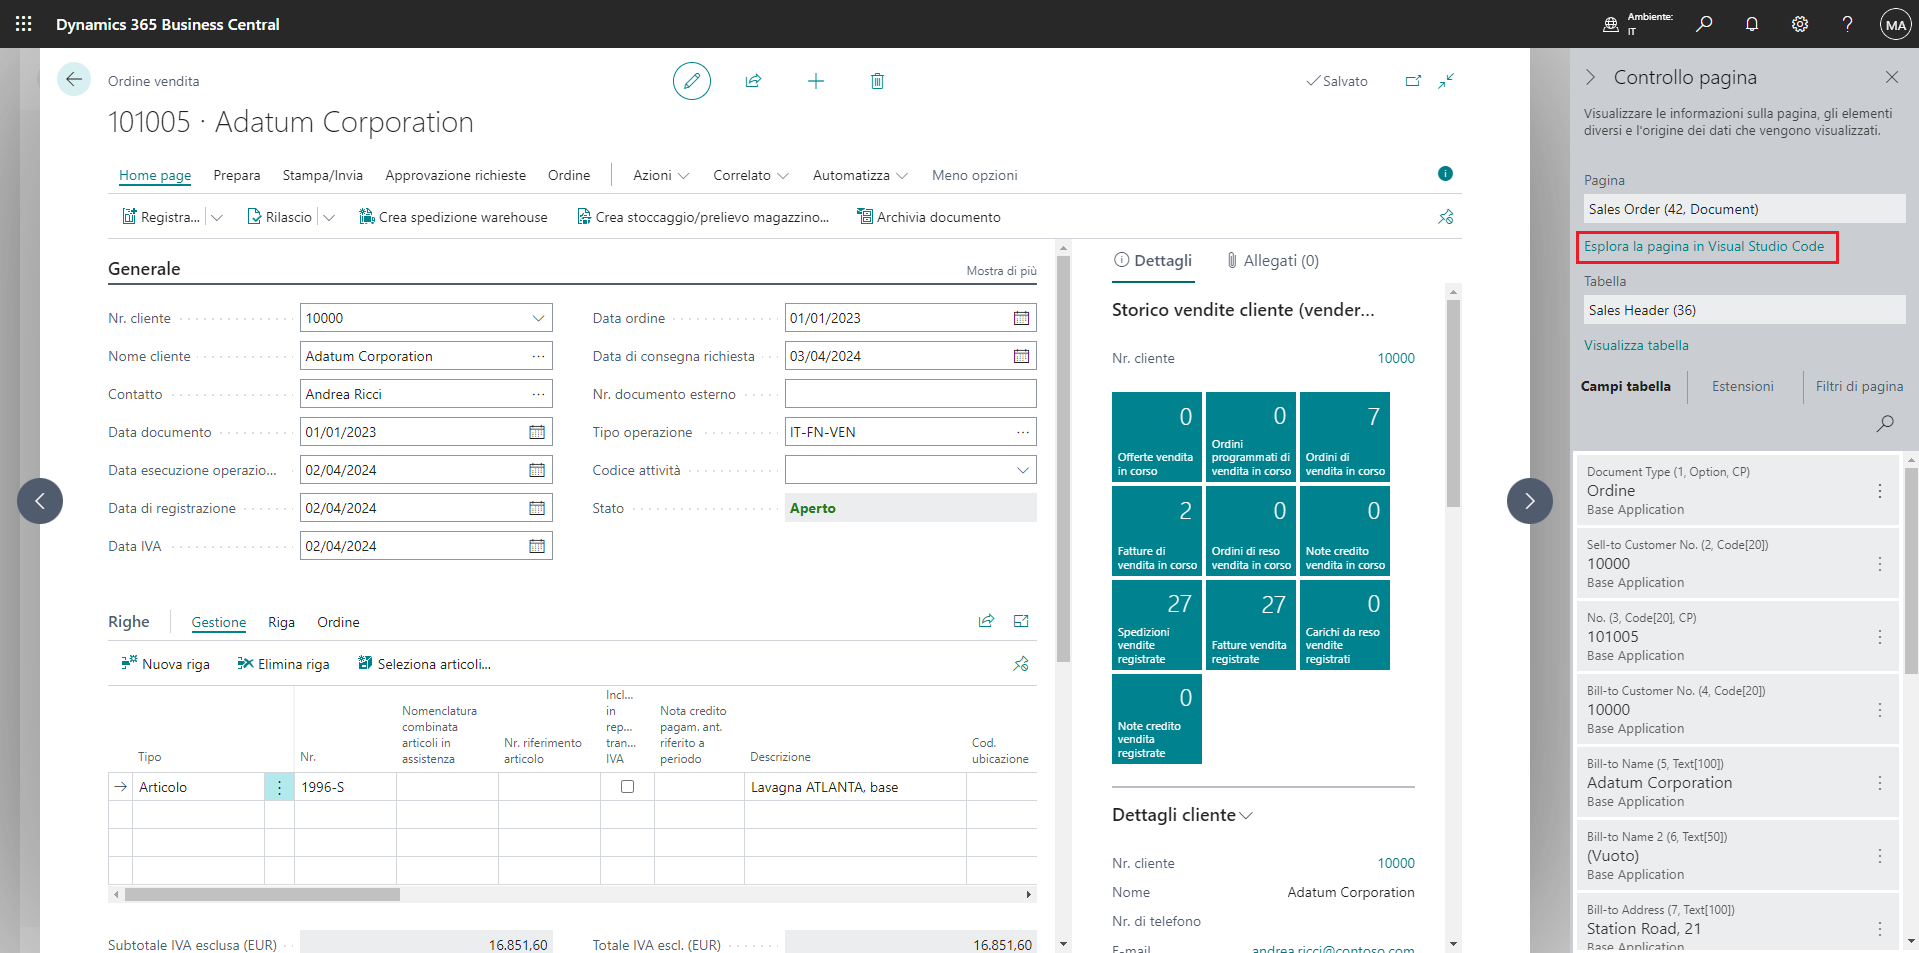
Task: Click Elimina riga button
Action: coord(284,664)
